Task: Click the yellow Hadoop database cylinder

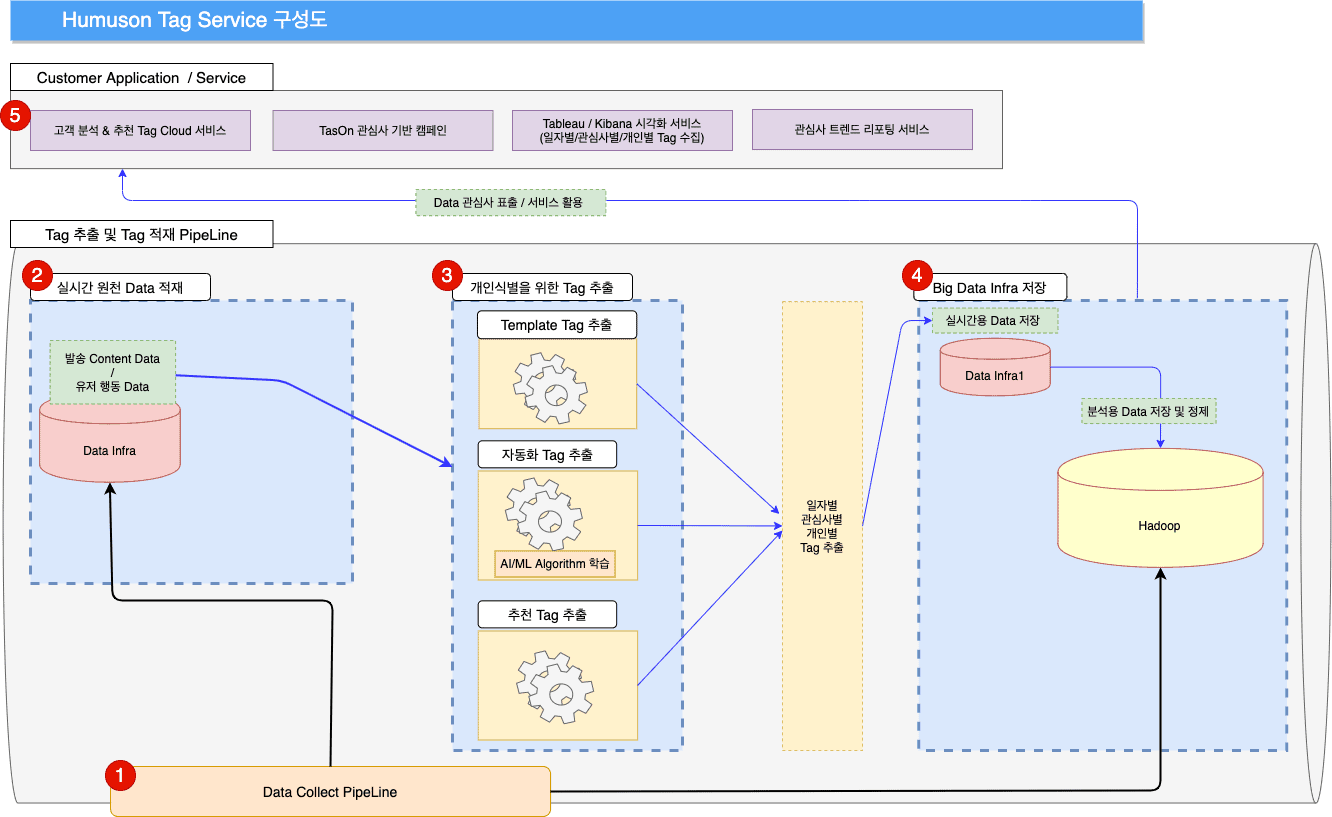Action: click(1159, 525)
